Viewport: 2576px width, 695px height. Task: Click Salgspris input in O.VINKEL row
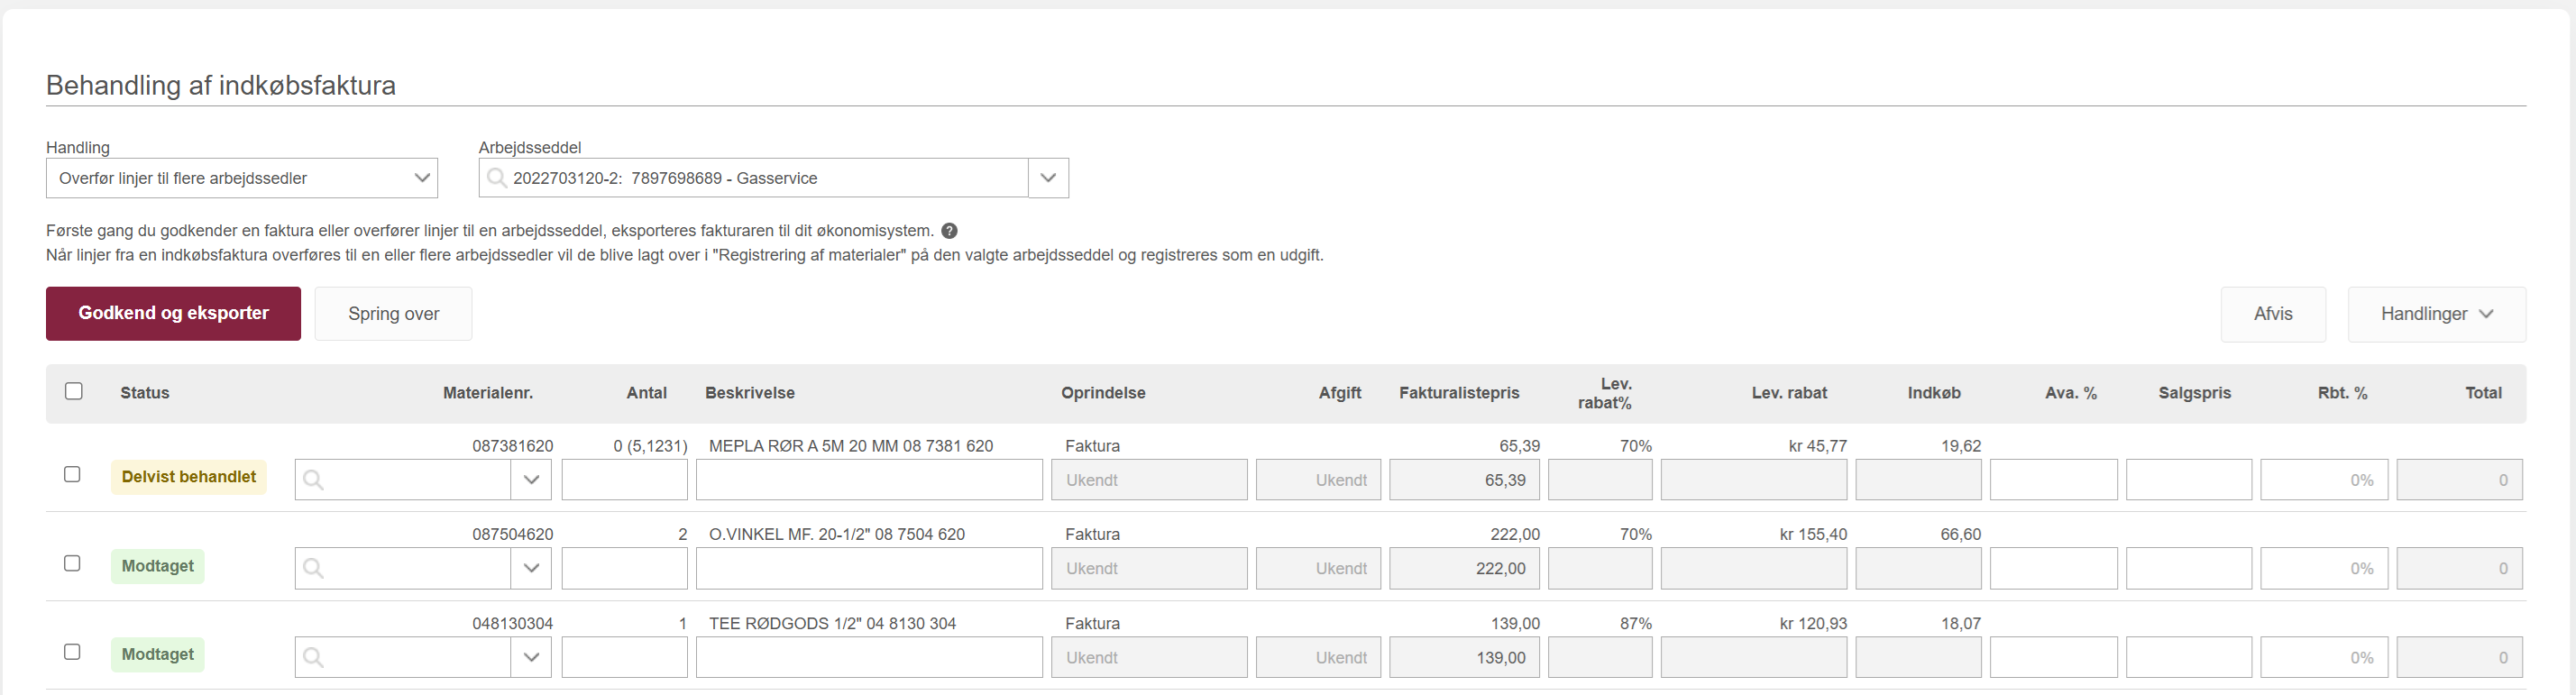tap(2189, 568)
